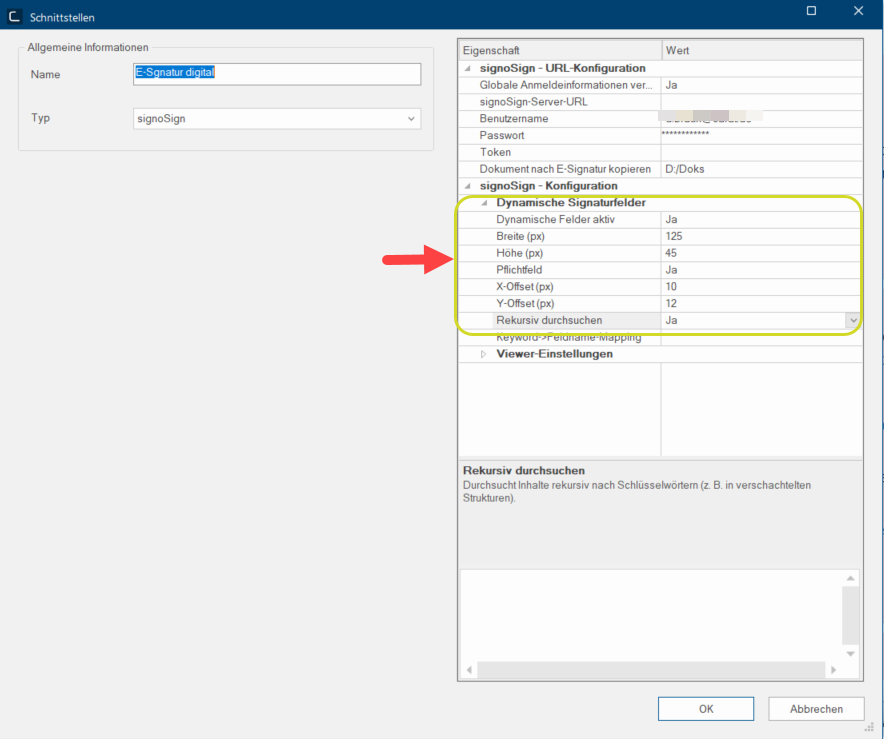The height and width of the screenshot is (739, 884).
Task: Maximize the Schnittstellen dialog window
Action: click(x=811, y=12)
